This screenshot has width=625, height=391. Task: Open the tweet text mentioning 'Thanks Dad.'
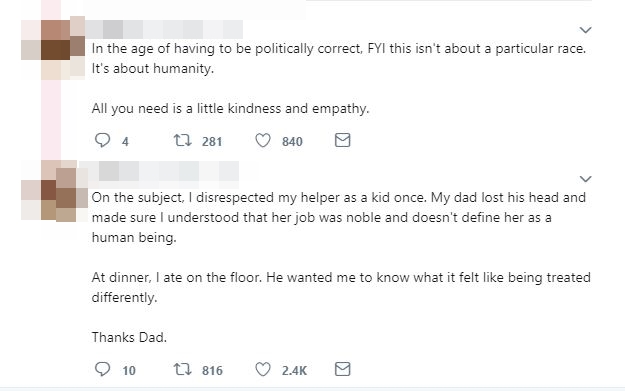click(x=341, y=267)
